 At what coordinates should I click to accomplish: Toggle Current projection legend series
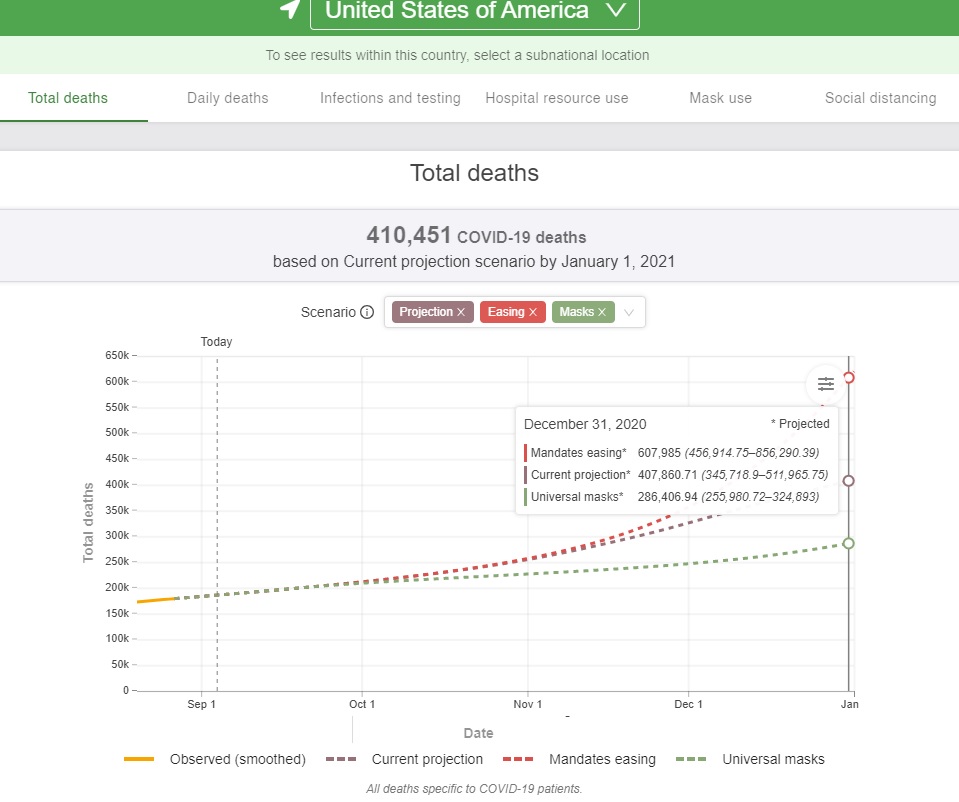pyautogui.click(x=405, y=759)
